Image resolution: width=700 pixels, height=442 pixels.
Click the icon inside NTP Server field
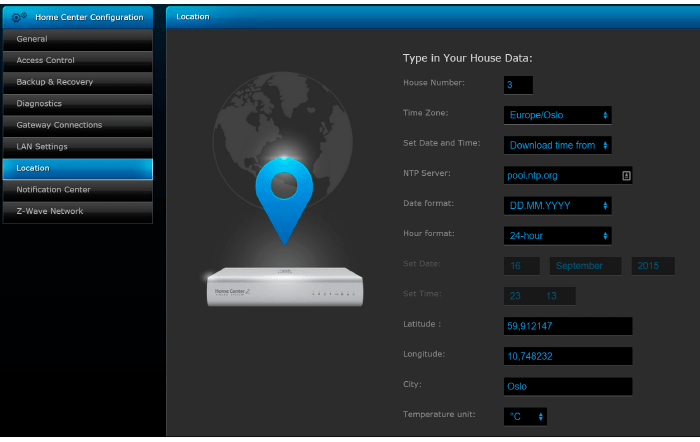(625, 175)
